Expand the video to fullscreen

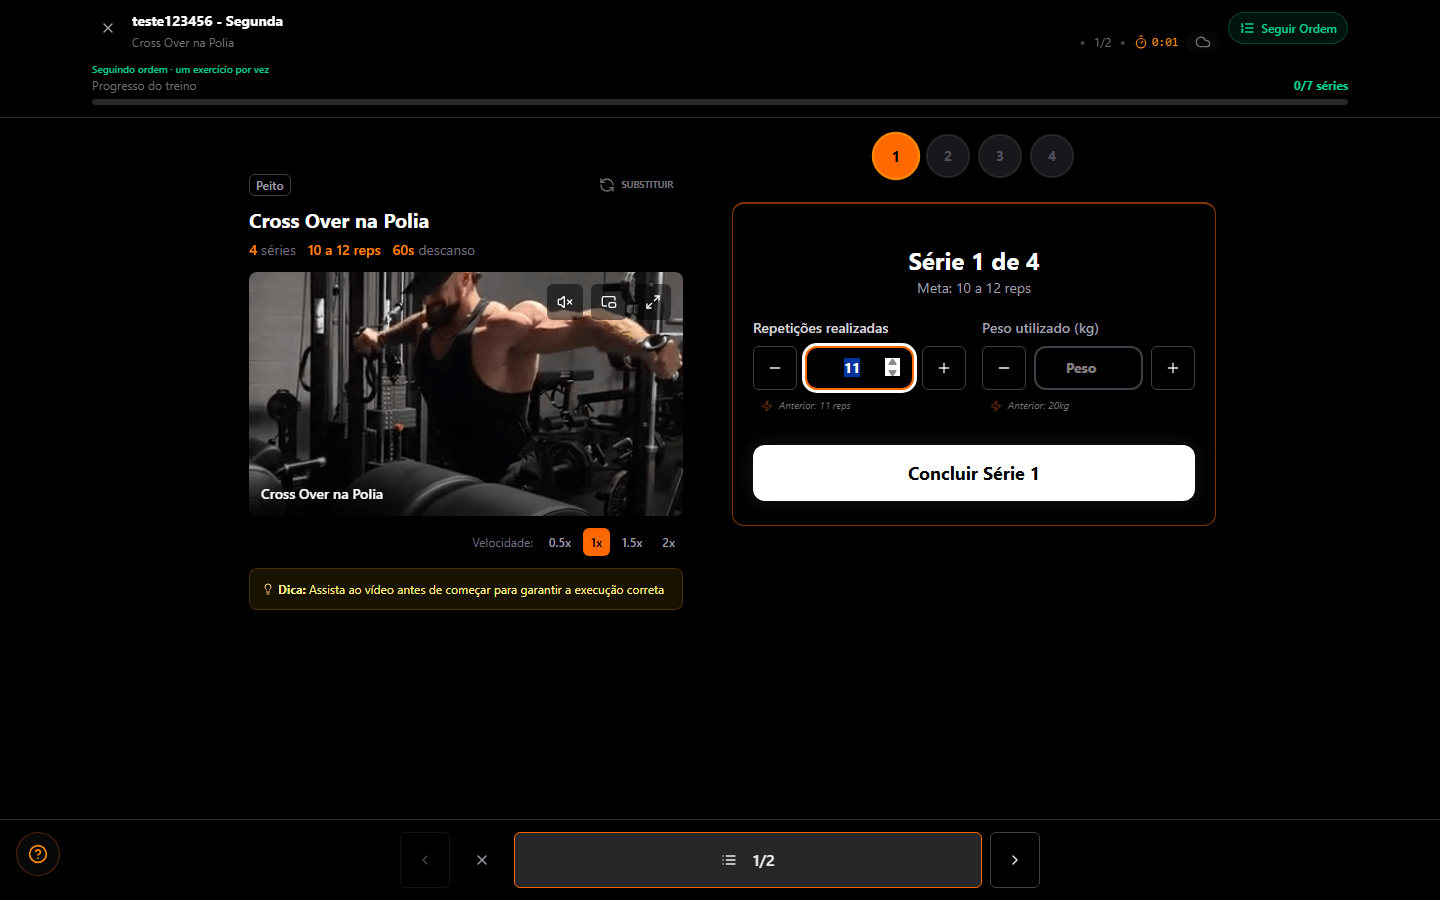click(653, 302)
